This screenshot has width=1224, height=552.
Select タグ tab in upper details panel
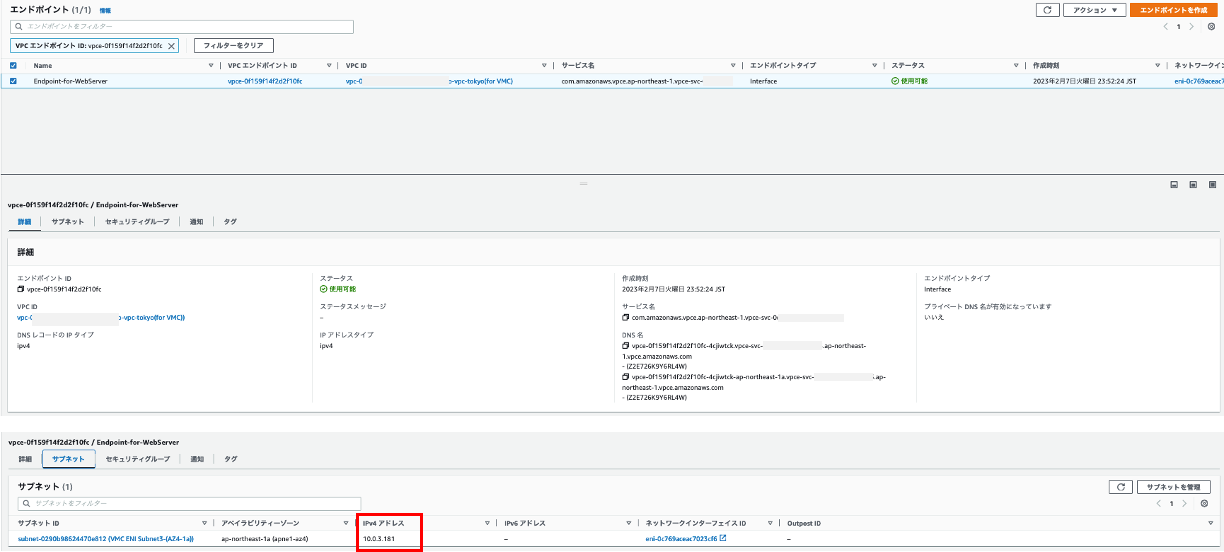[x=230, y=222]
